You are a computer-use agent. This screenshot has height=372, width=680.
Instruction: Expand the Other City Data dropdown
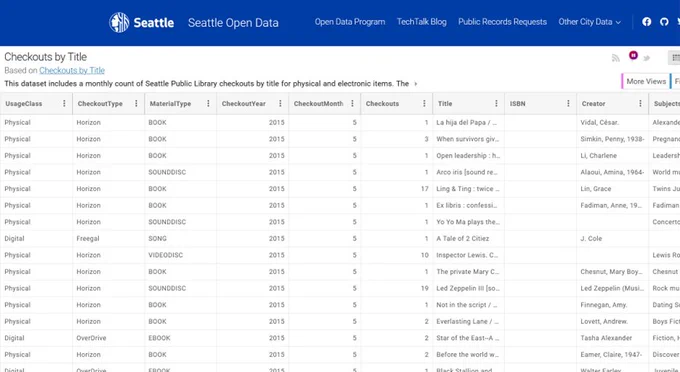[589, 22]
